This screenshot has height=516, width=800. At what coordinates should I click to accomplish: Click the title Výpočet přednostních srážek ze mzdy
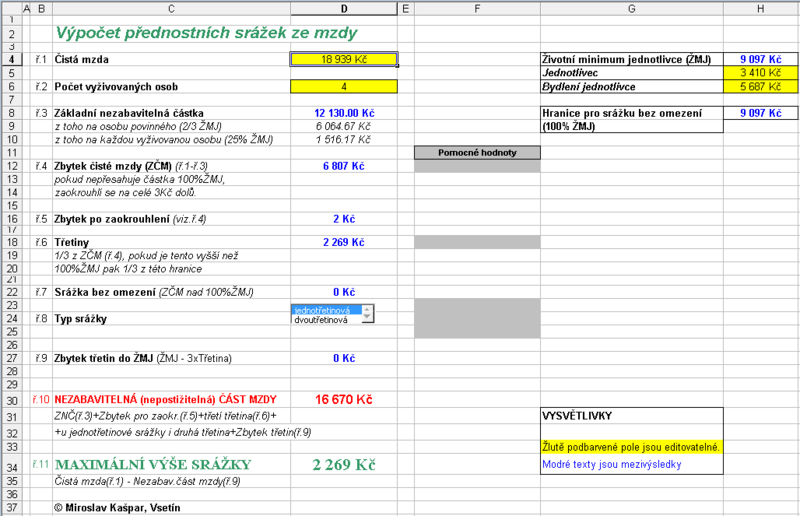pos(207,33)
